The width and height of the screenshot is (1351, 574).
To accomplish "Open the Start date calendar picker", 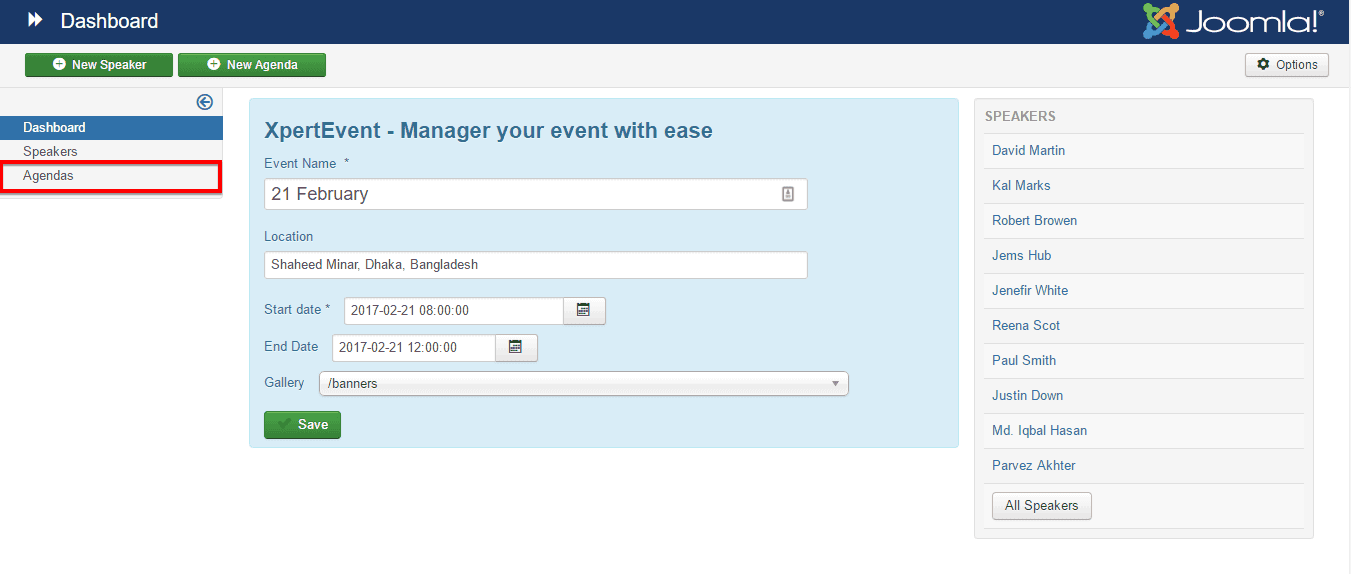I will [584, 311].
